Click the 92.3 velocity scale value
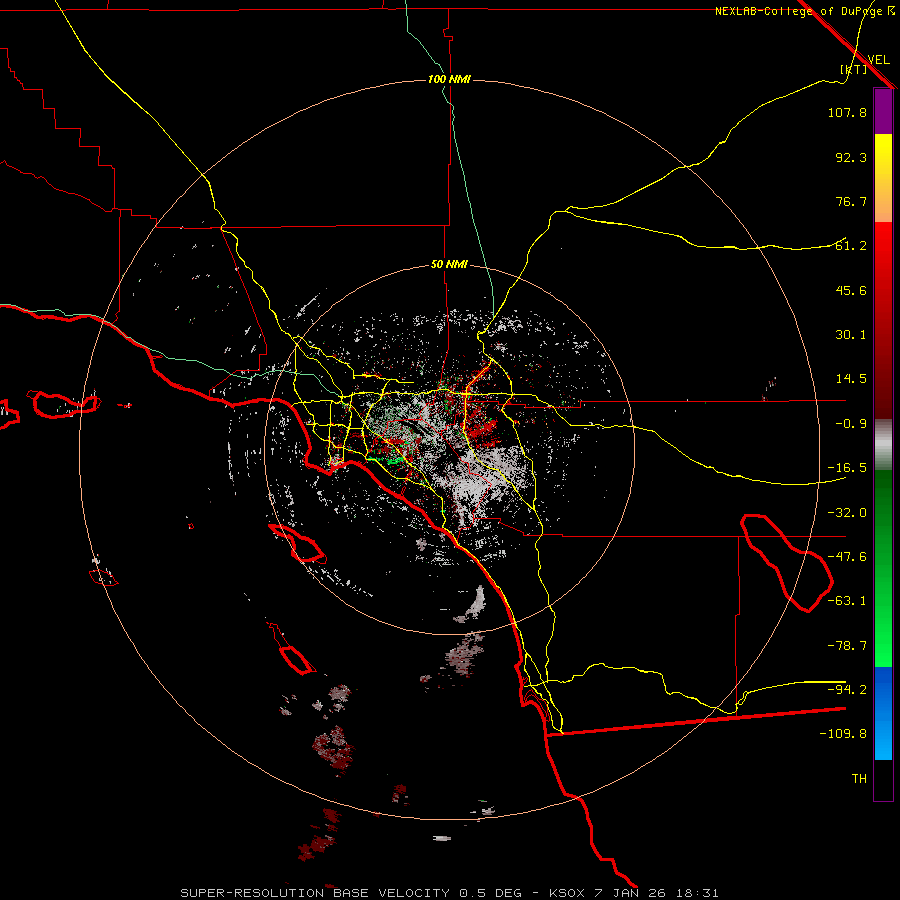Viewport: 900px width, 900px height. (851, 157)
